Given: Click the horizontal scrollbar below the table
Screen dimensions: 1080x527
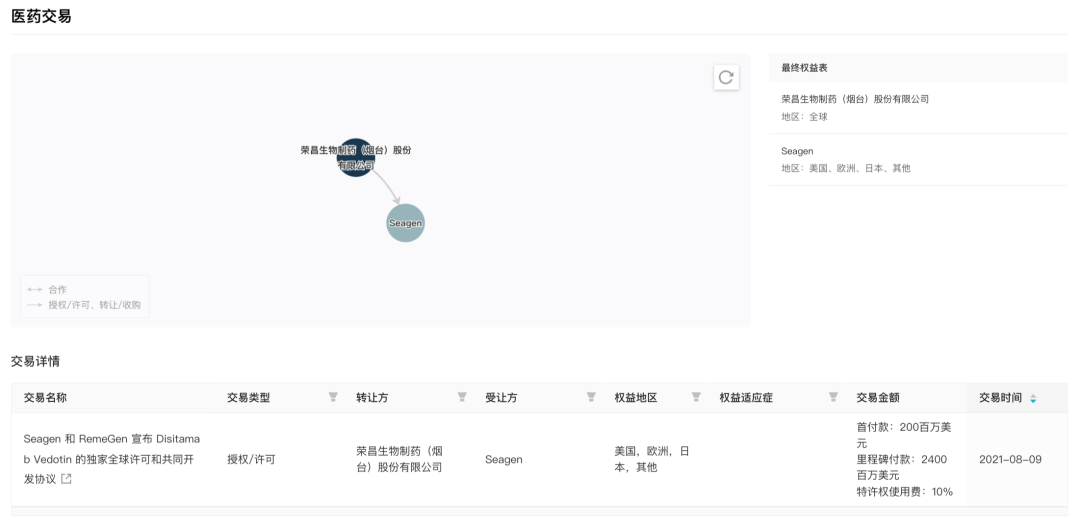Looking at the screenshot, I should (539, 511).
